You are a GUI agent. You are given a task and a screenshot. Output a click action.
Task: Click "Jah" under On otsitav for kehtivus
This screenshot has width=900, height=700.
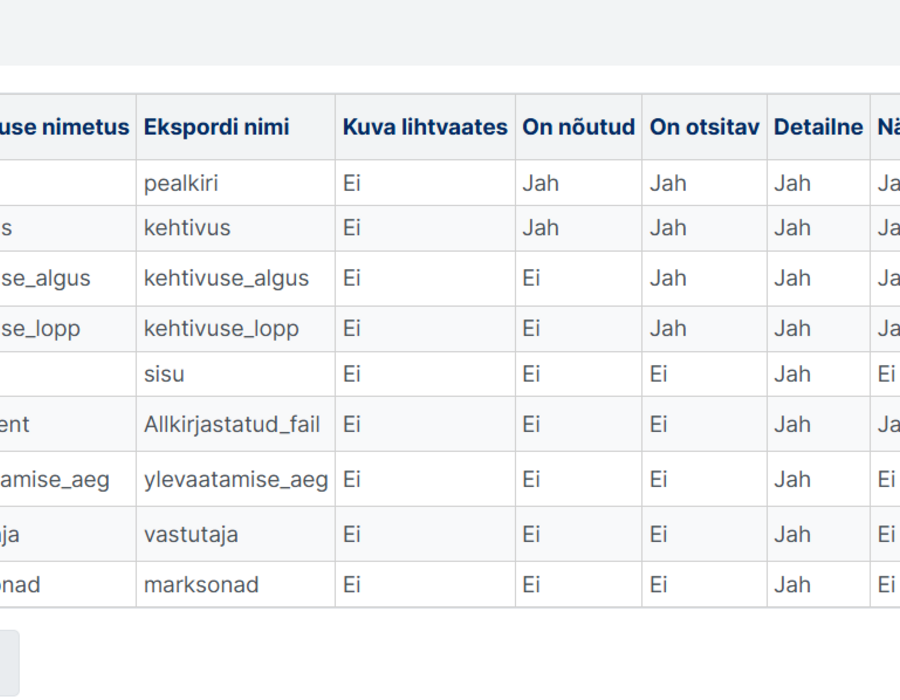point(668,228)
